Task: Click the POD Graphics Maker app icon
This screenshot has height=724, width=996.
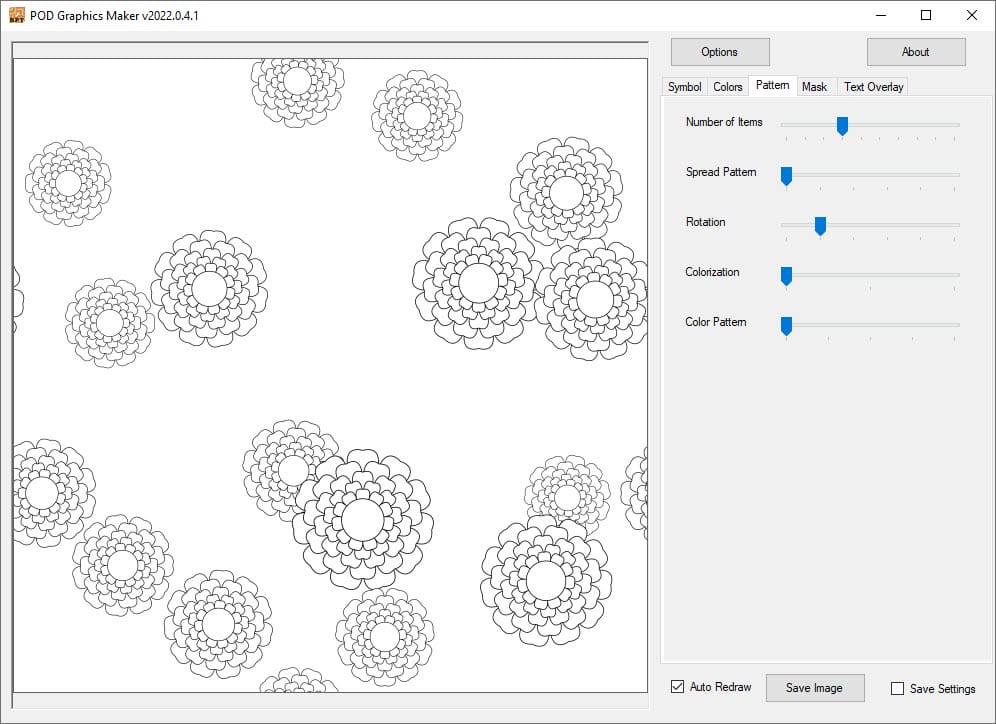Action: coord(17,15)
